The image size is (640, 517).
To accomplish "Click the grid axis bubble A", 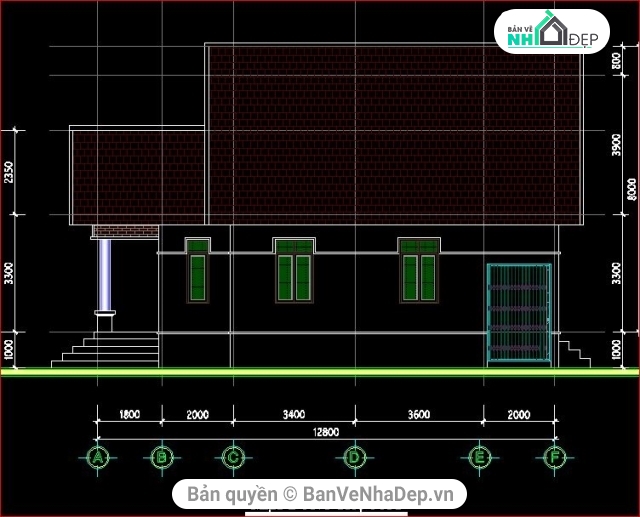I will [97, 458].
